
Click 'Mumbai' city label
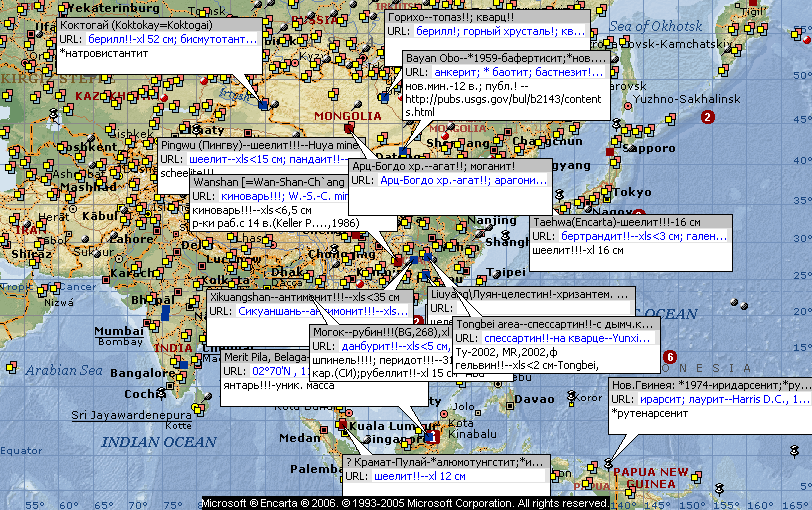(119, 331)
